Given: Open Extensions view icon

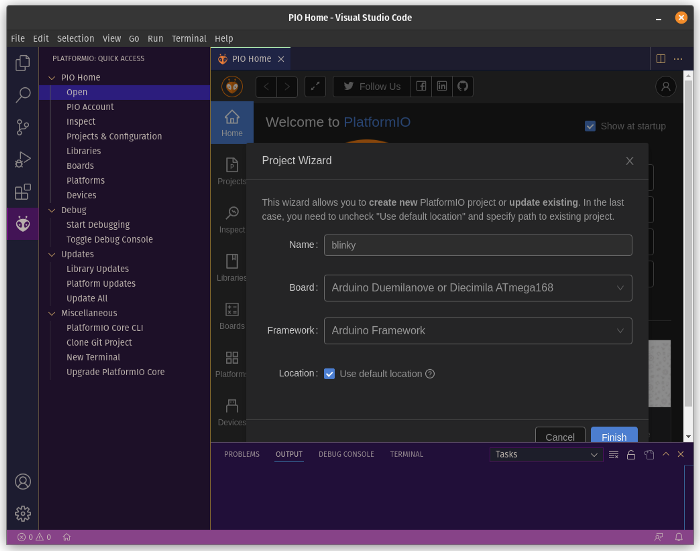Looking at the screenshot, I should [22, 191].
